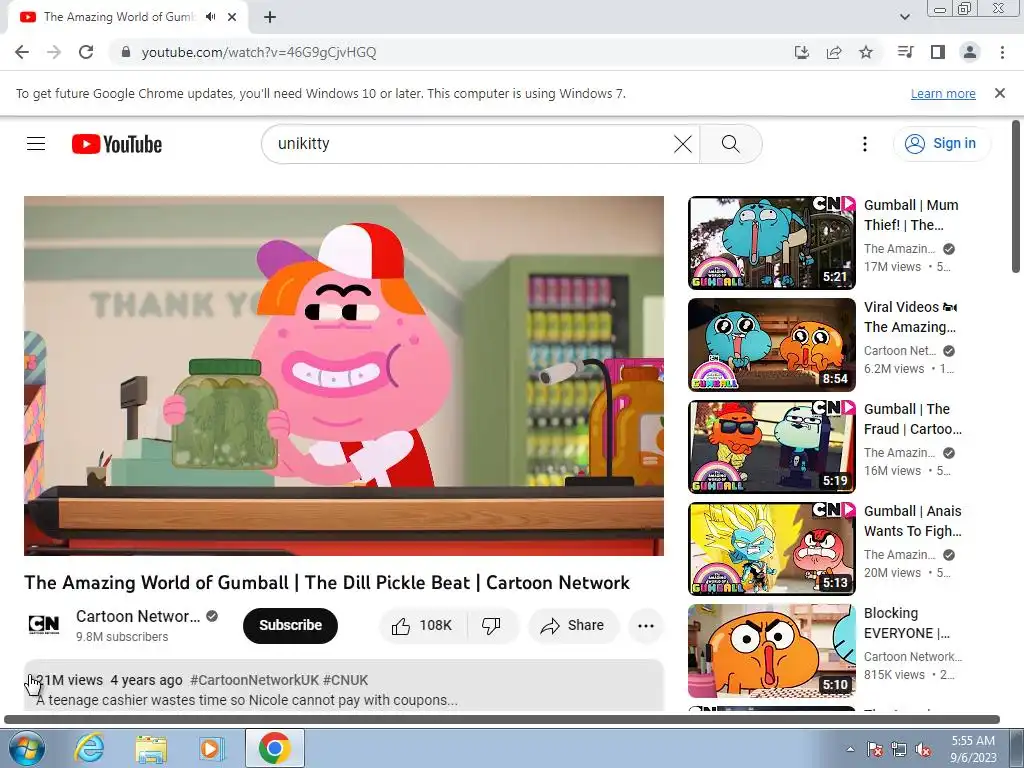Reload the page with refresh icon
Screen dimensions: 1024x768
pyautogui.click(x=86, y=52)
